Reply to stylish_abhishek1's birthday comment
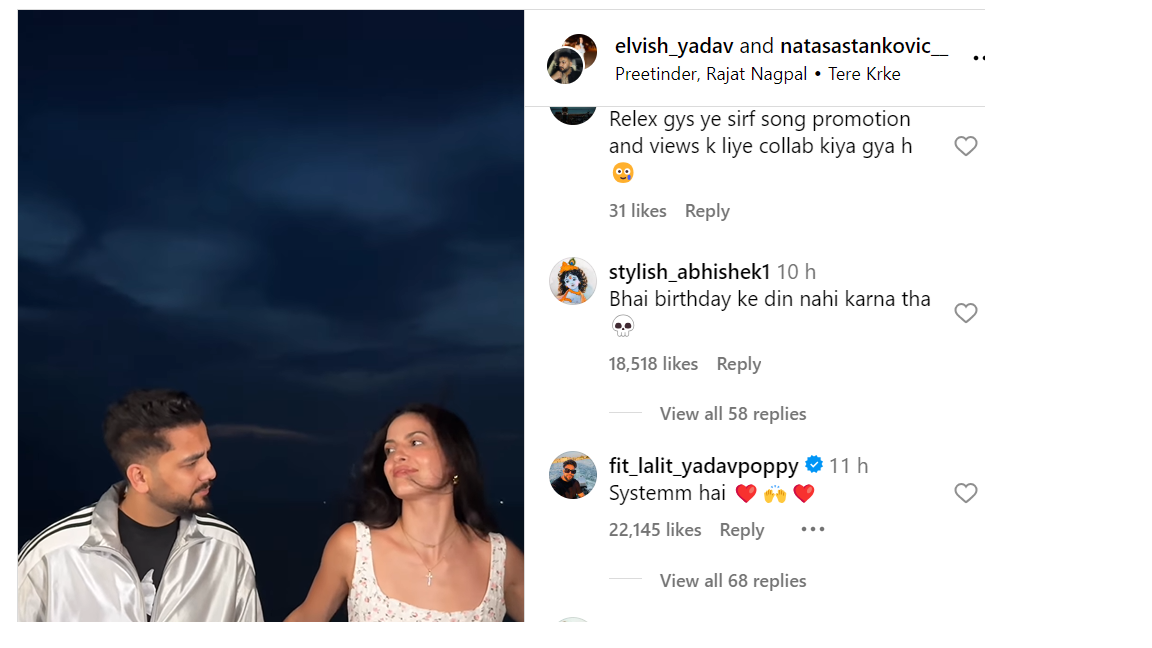 (739, 364)
